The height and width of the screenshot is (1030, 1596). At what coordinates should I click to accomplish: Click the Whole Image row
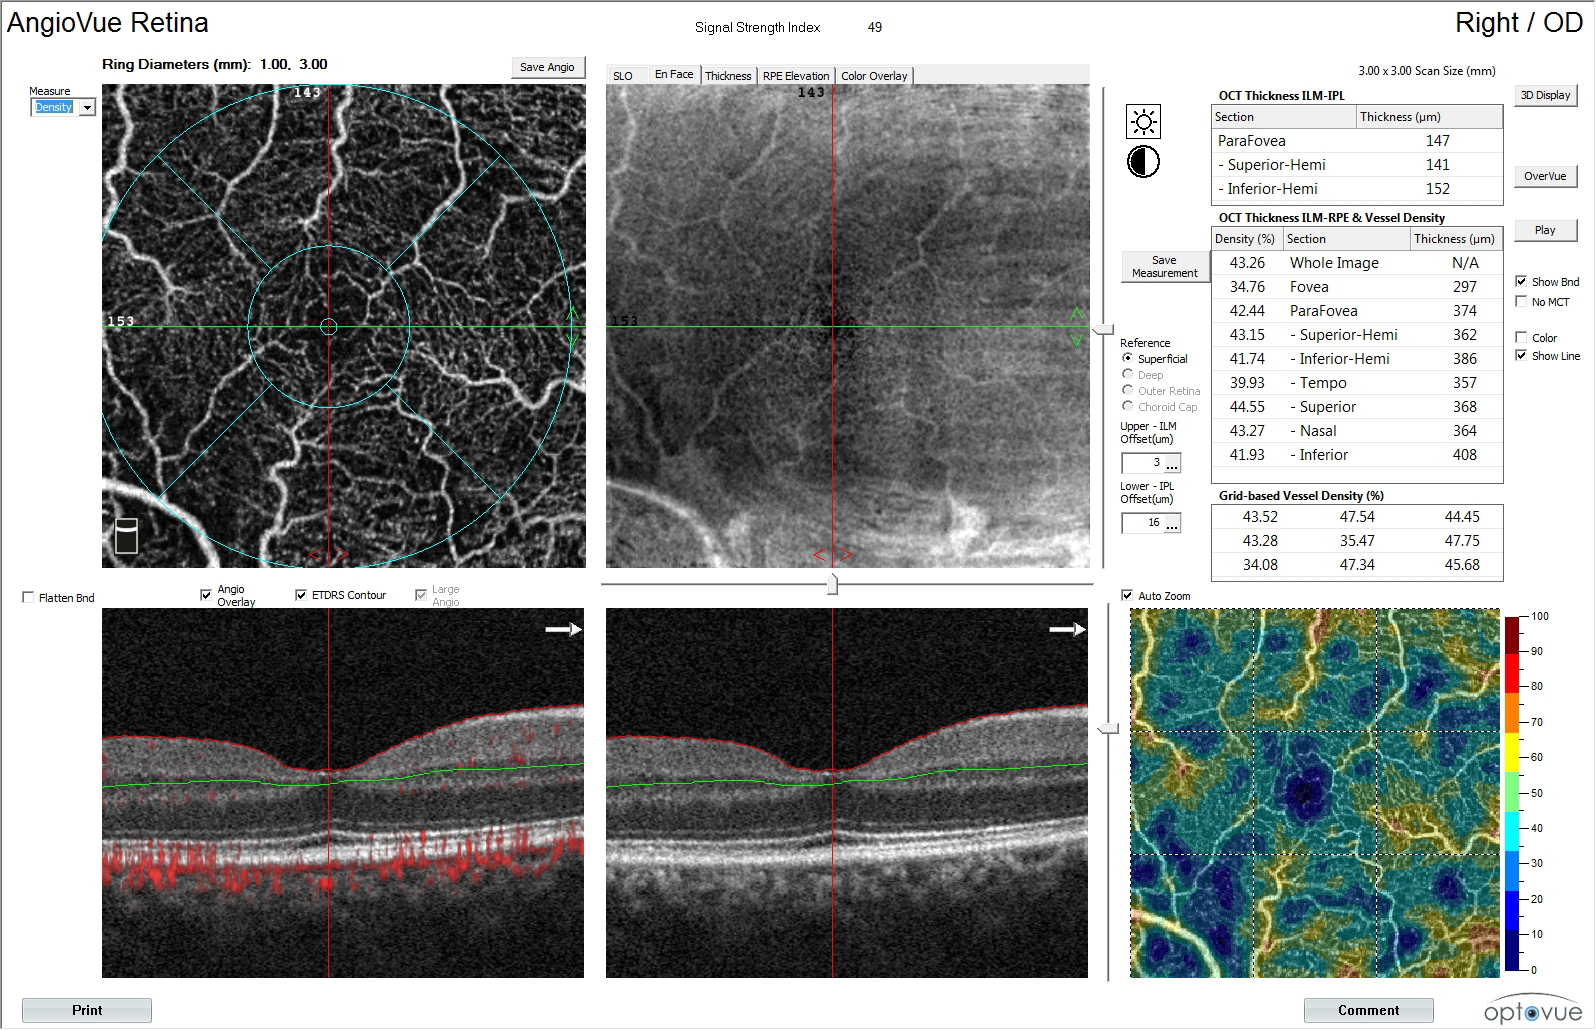coord(1357,263)
